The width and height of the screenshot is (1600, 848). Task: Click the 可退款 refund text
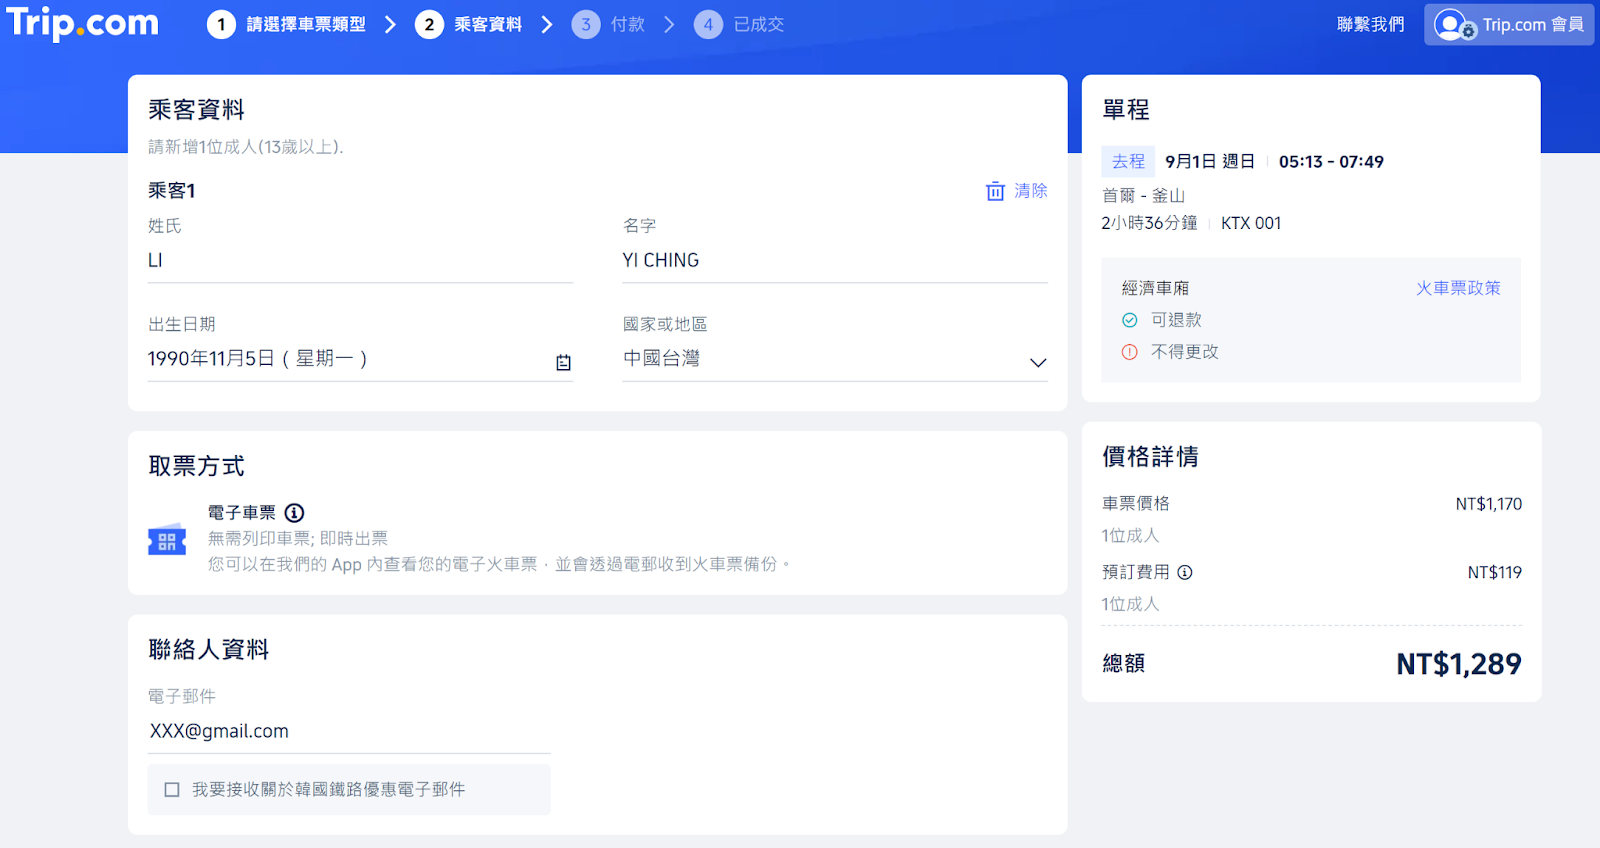click(x=1176, y=320)
